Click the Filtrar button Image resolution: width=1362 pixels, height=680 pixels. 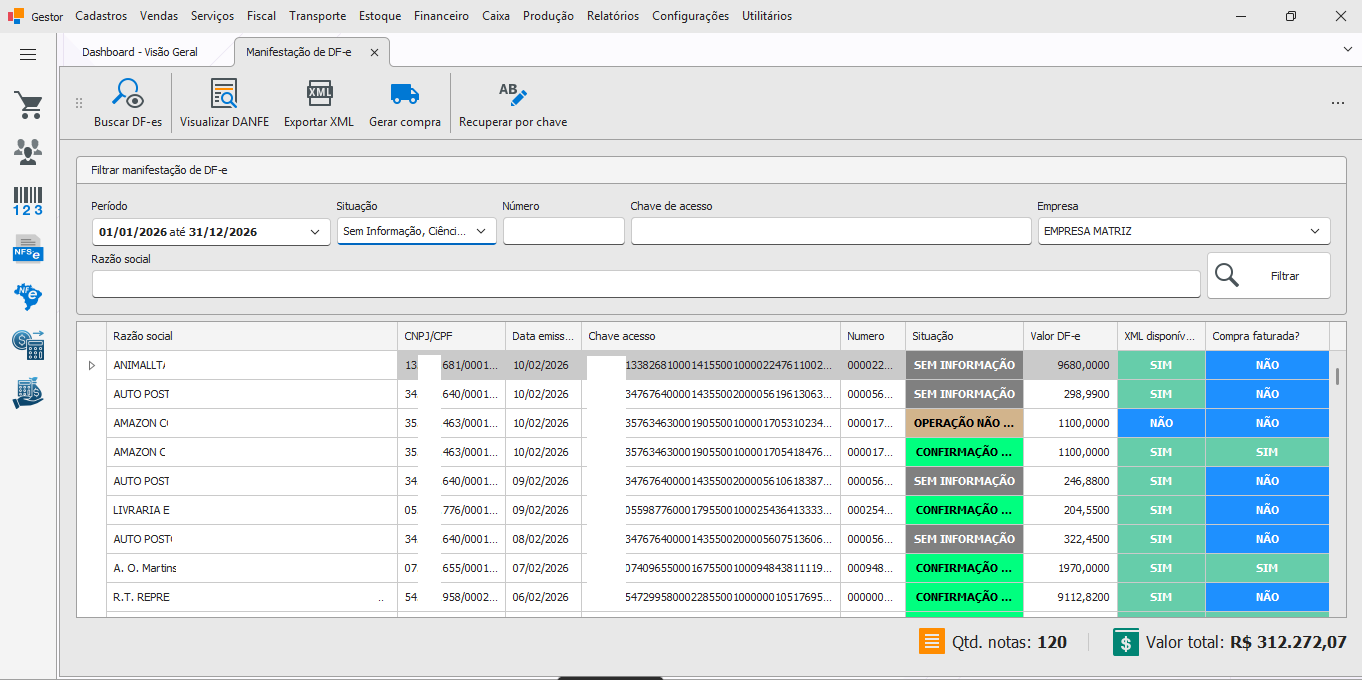click(x=1268, y=275)
